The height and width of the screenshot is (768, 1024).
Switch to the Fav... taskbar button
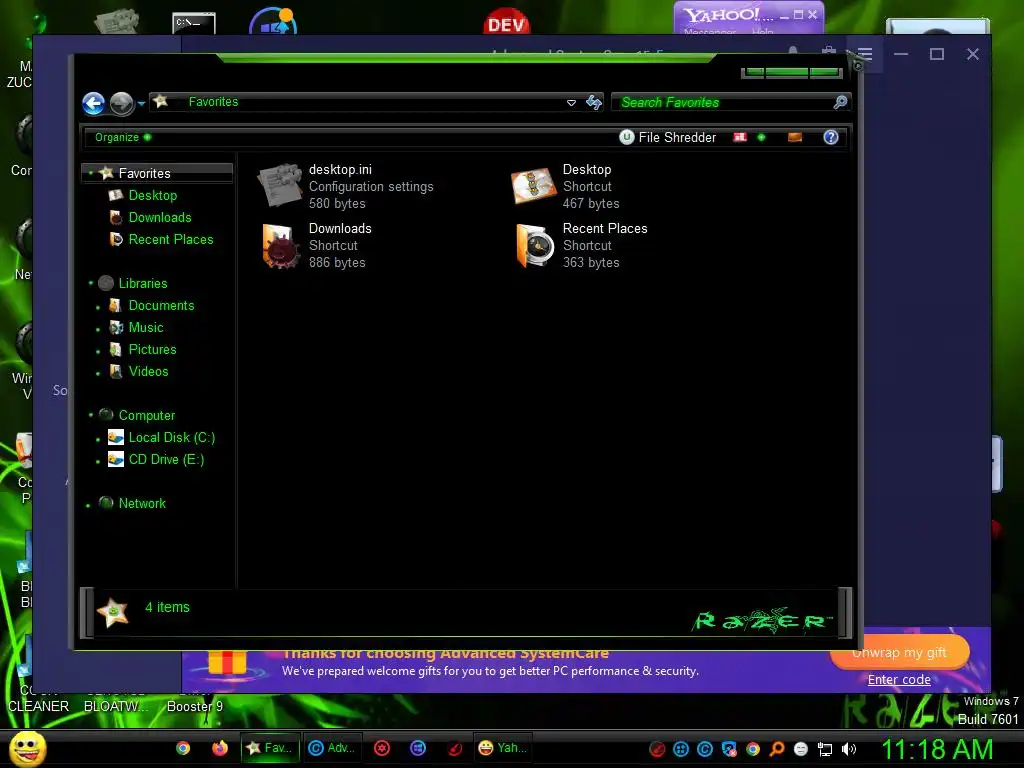pos(270,748)
